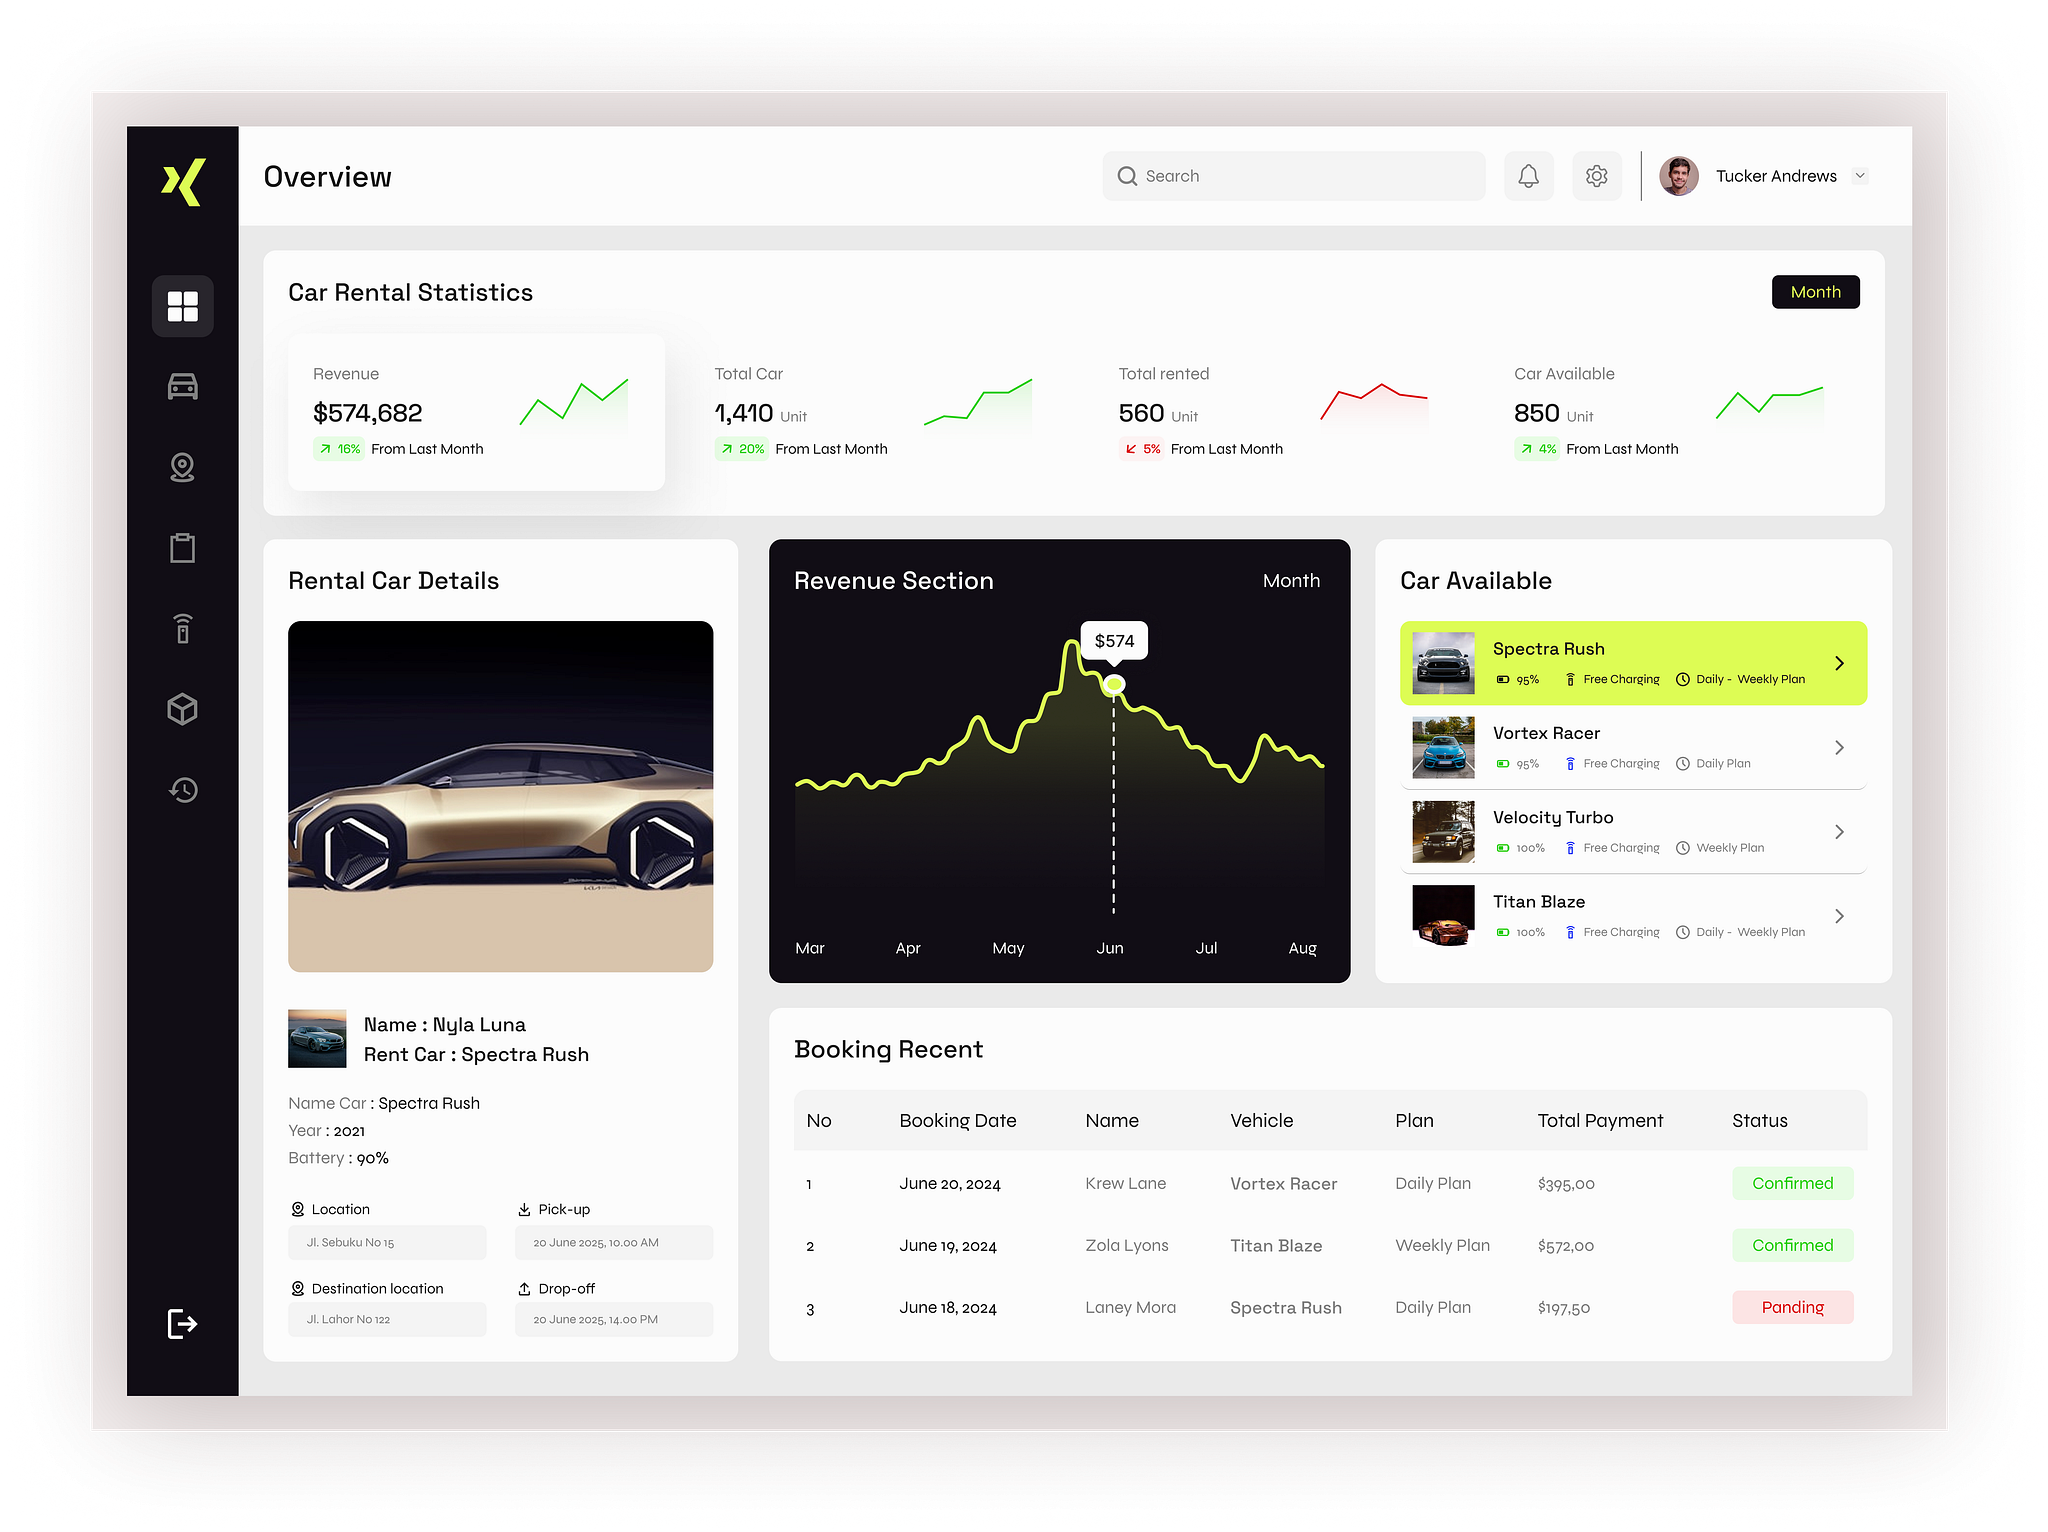This screenshot has height=1532, width=2048.
Task: Click the Overview page title
Action: [x=328, y=176]
